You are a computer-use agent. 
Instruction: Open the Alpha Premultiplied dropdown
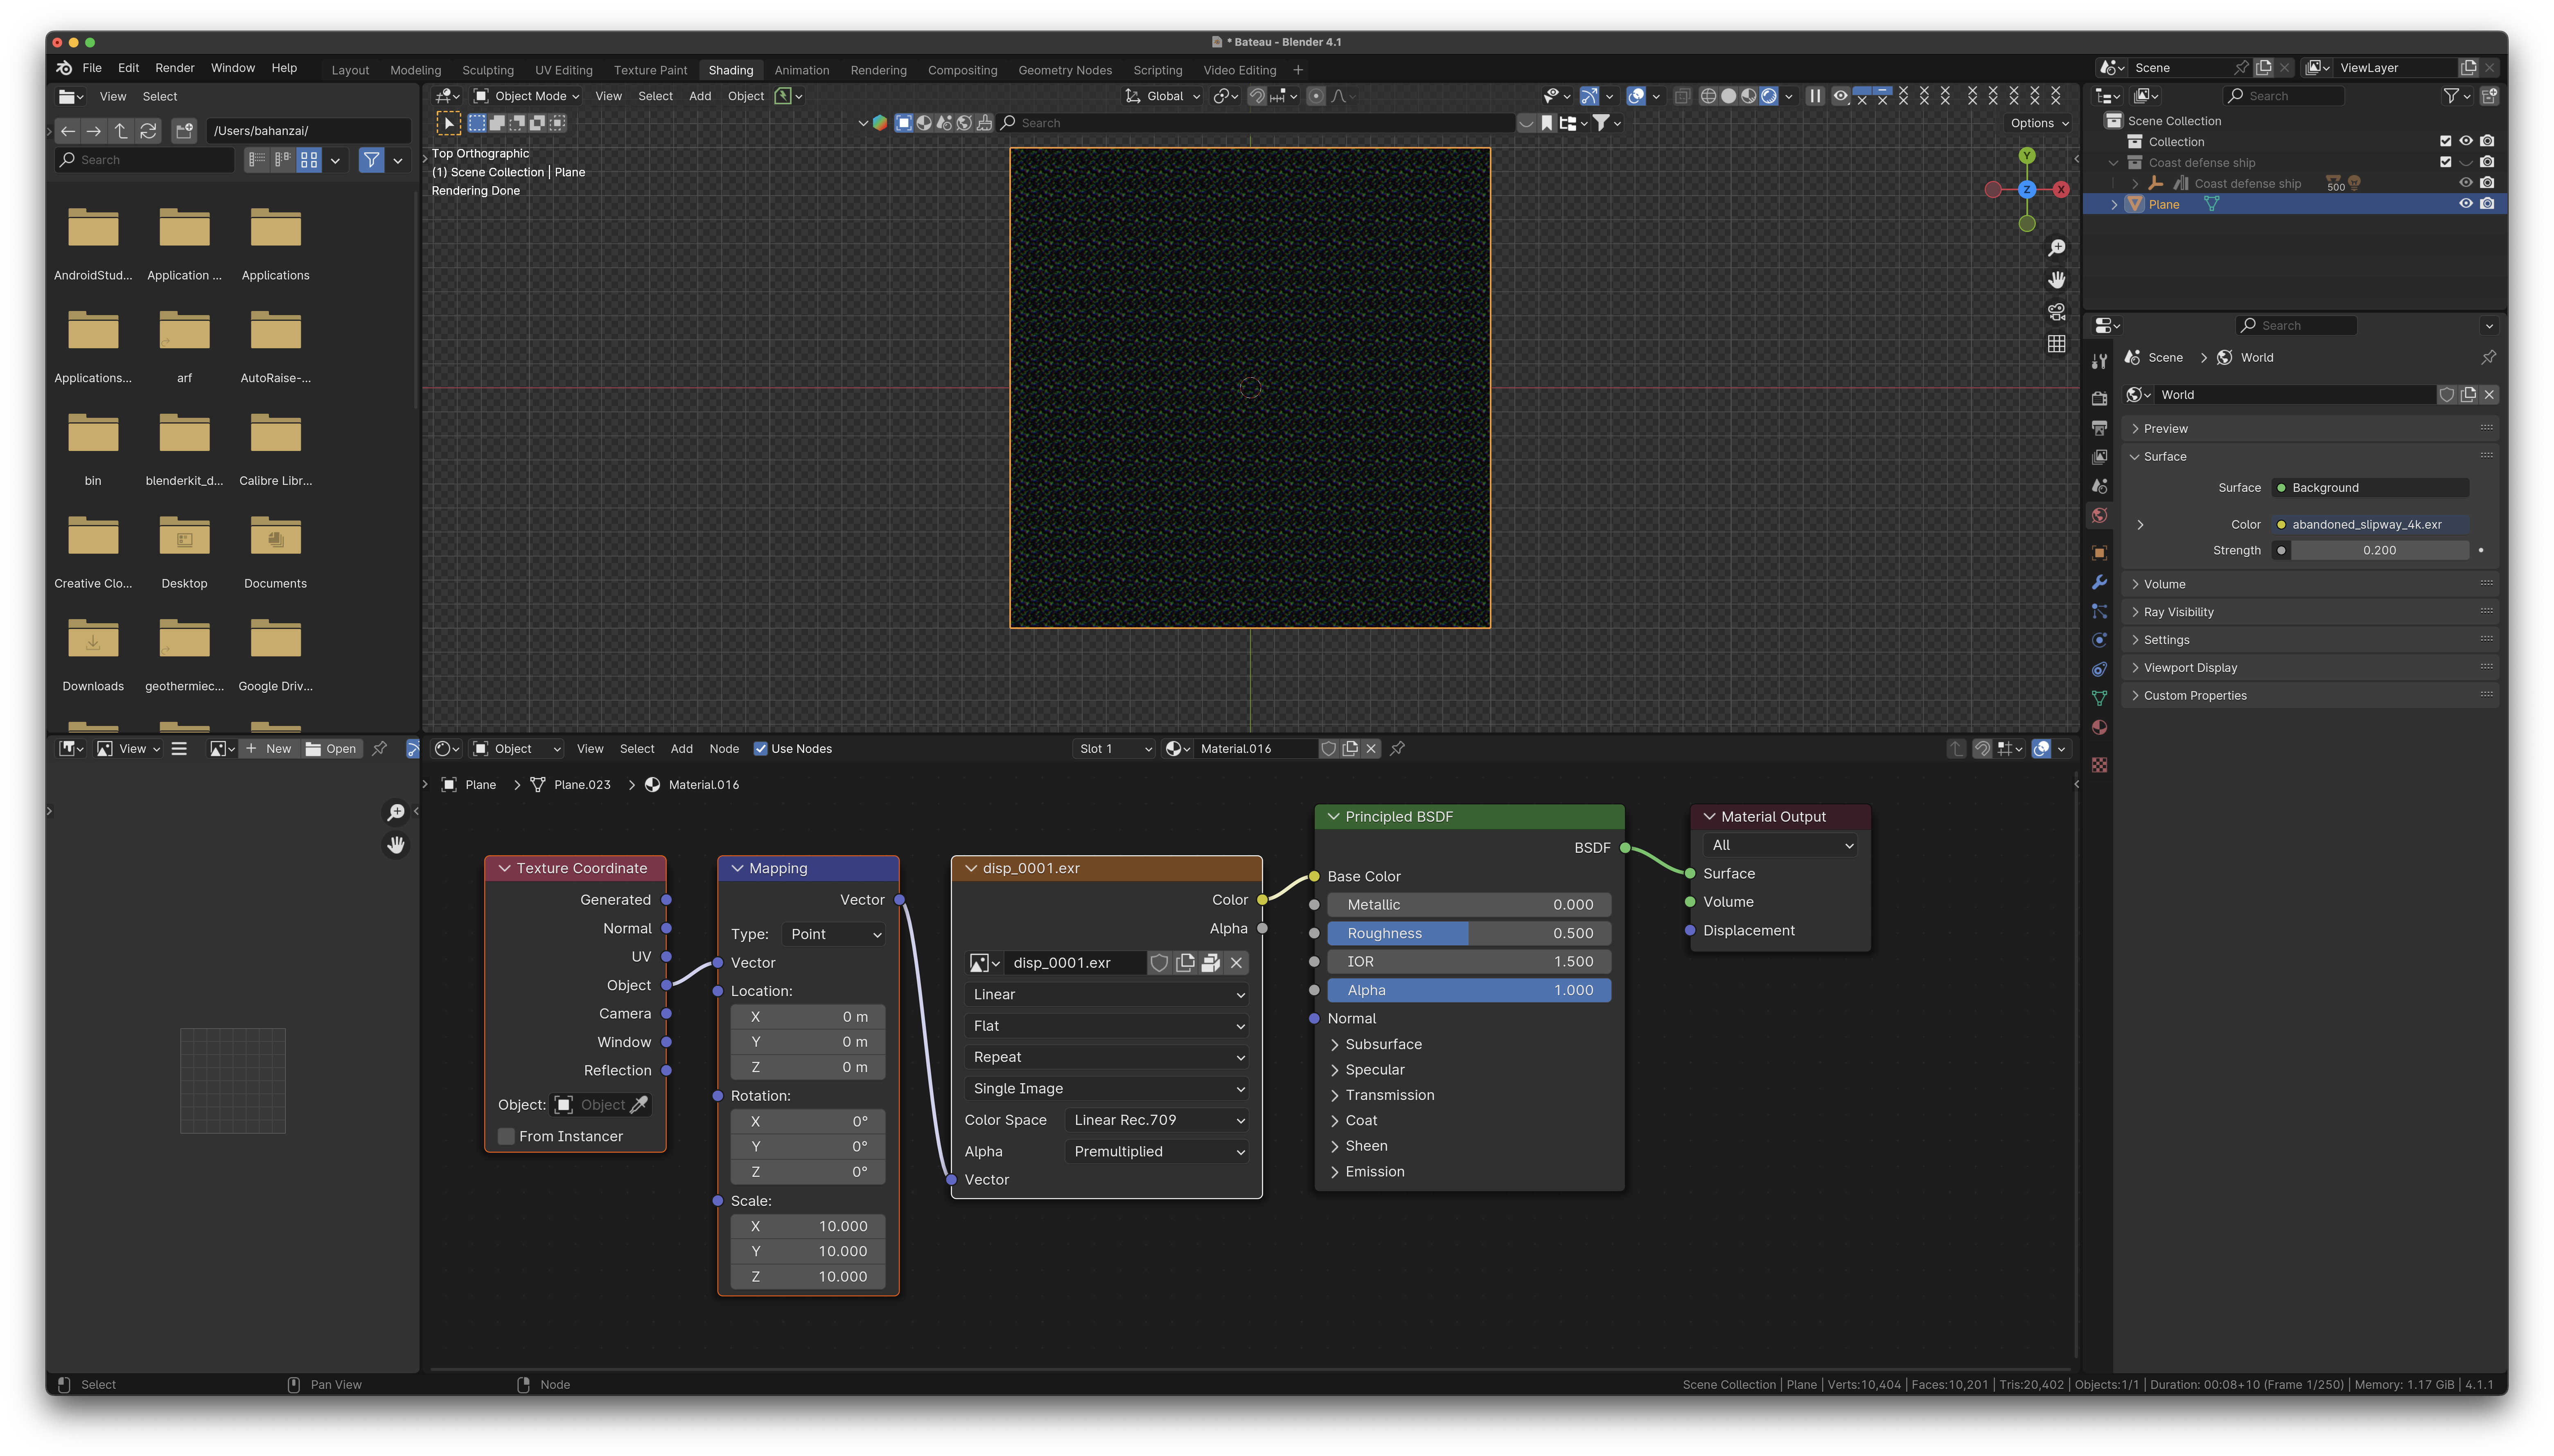(1157, 1152)
